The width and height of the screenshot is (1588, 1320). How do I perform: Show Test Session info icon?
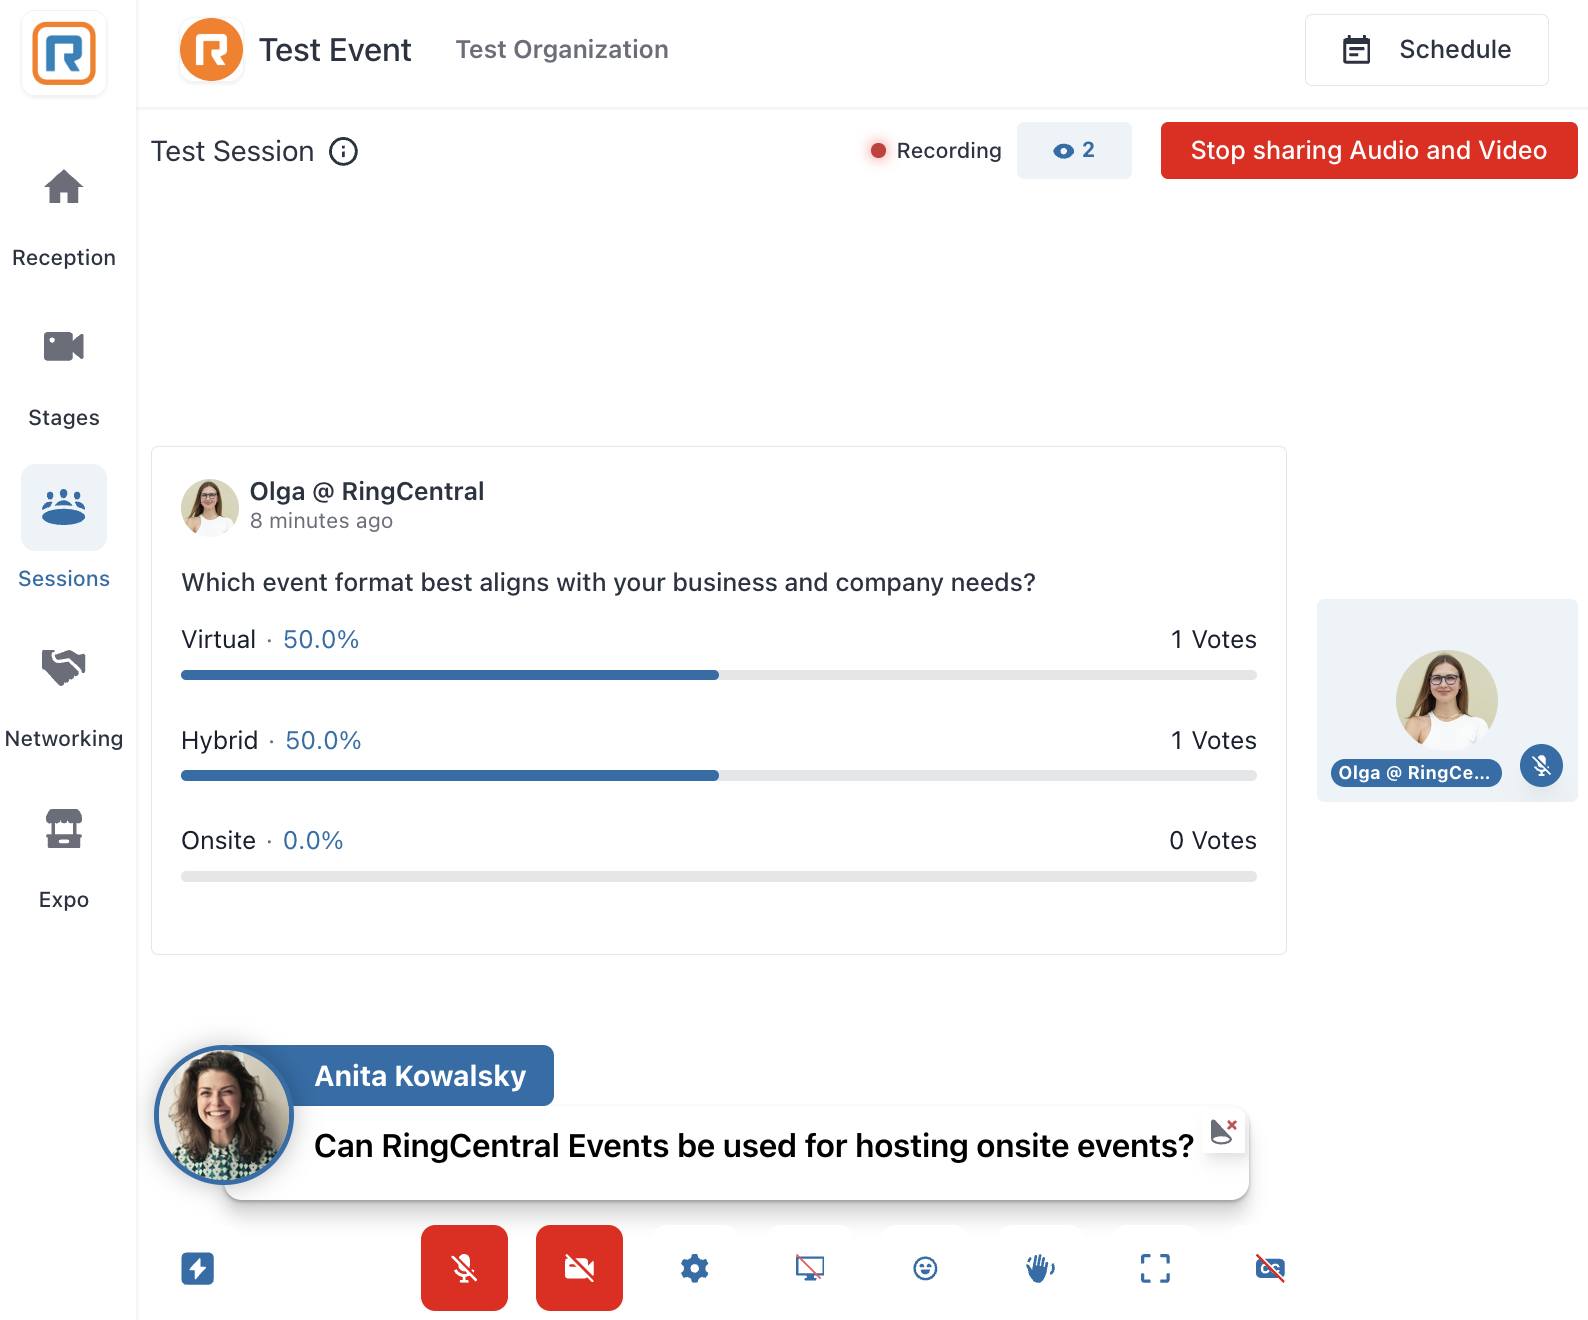pos(344,151)
